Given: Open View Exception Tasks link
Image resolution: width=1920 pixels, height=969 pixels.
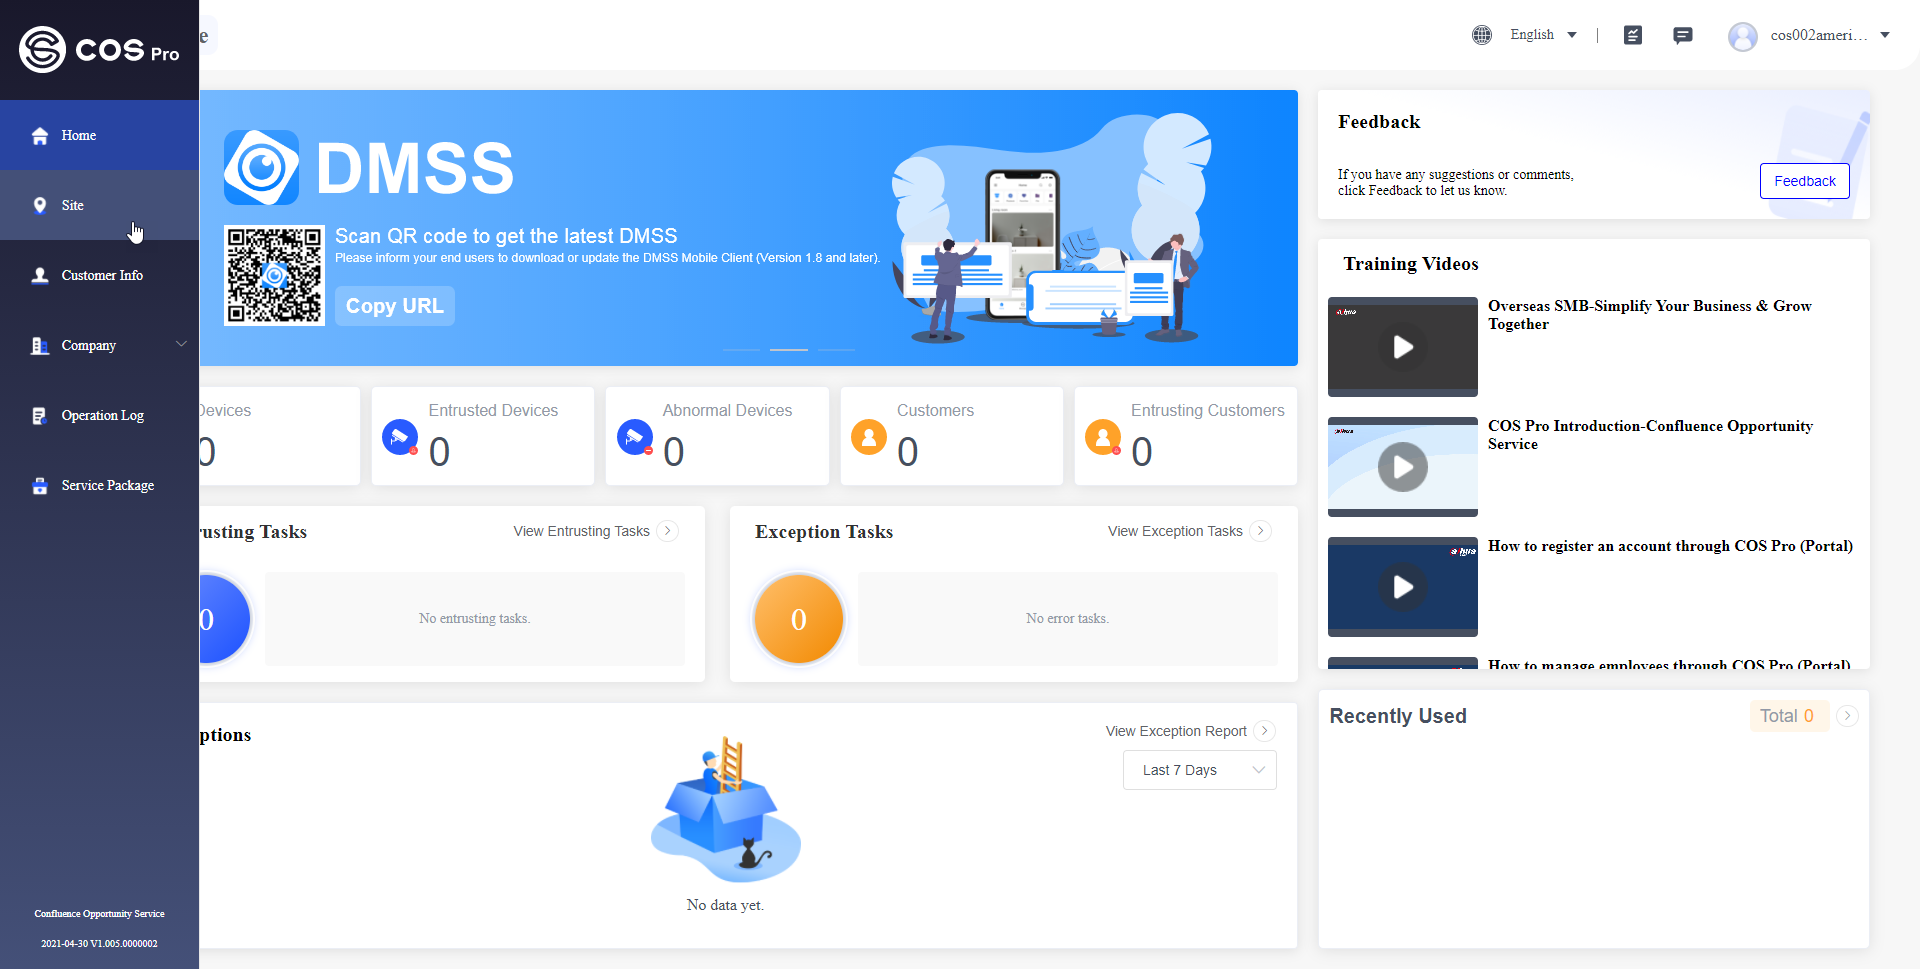Looking at the screenshot, I should coord(1175,531).
